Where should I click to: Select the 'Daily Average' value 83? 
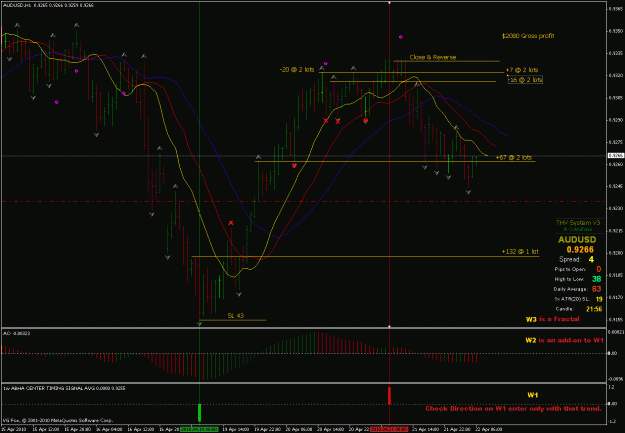coord(596,289)
